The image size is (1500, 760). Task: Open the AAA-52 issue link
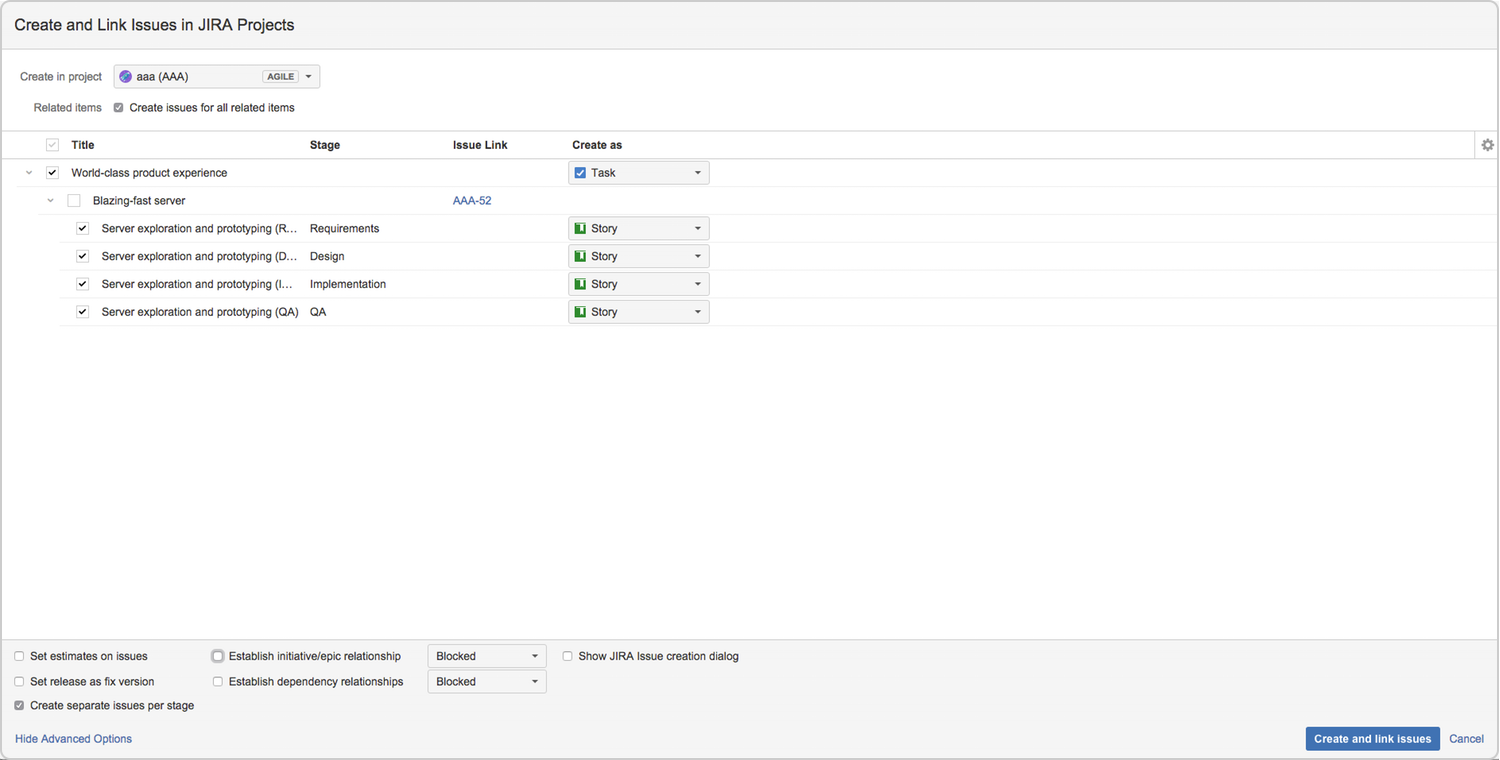(x=472, y=201)
